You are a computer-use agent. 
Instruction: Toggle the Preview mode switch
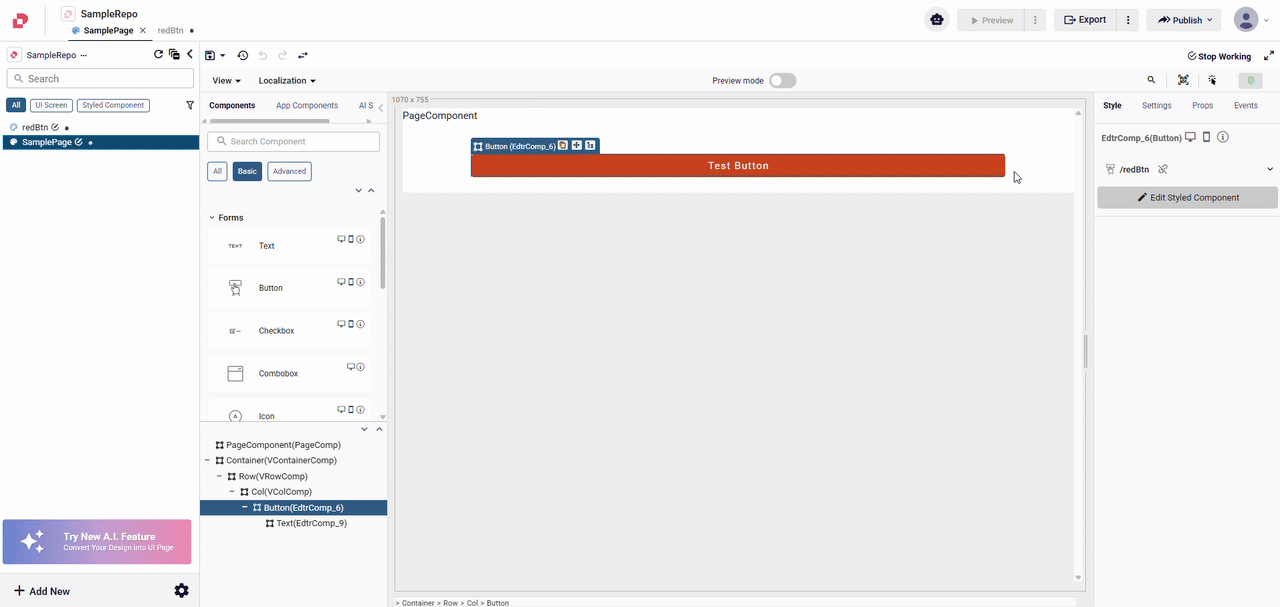pos(782,81)
